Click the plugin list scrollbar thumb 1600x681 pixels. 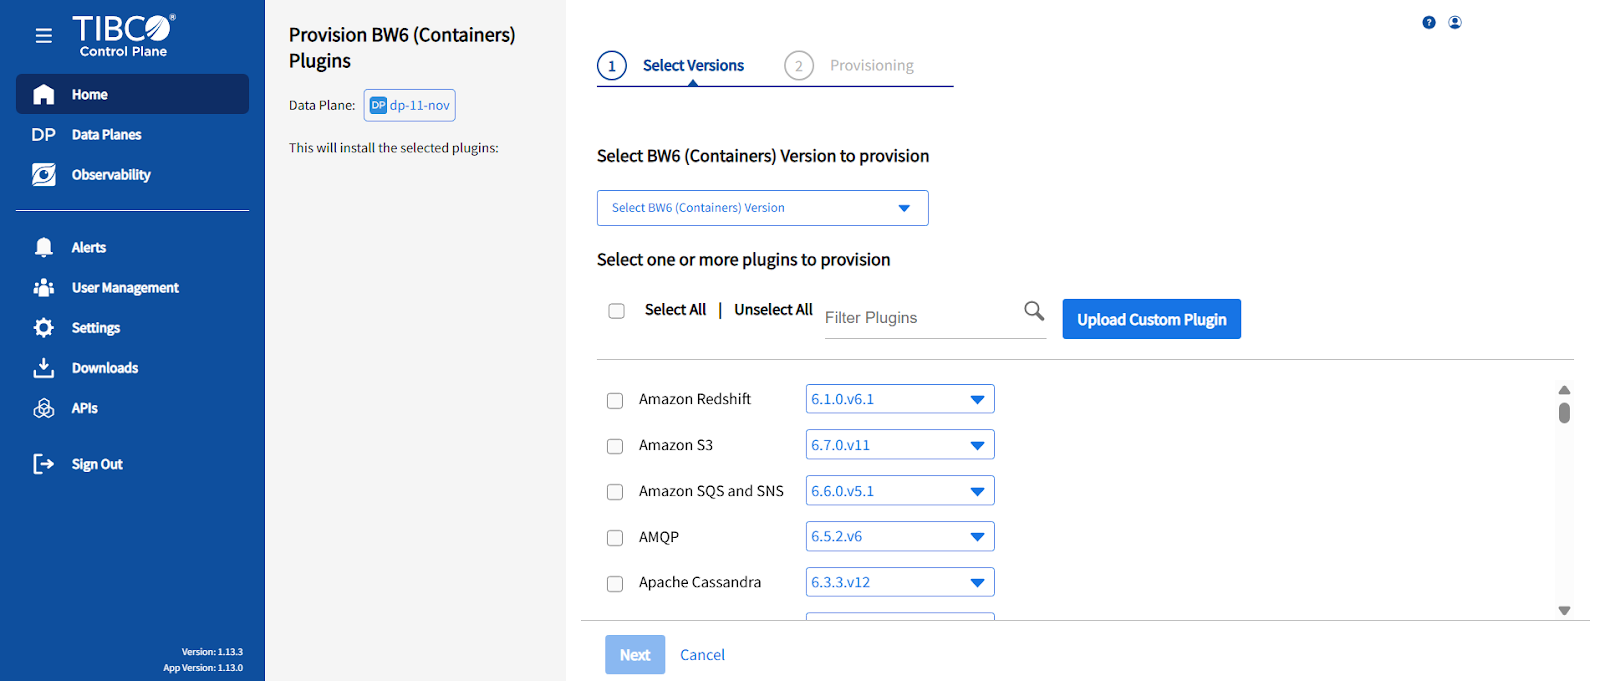(1564, 413)
